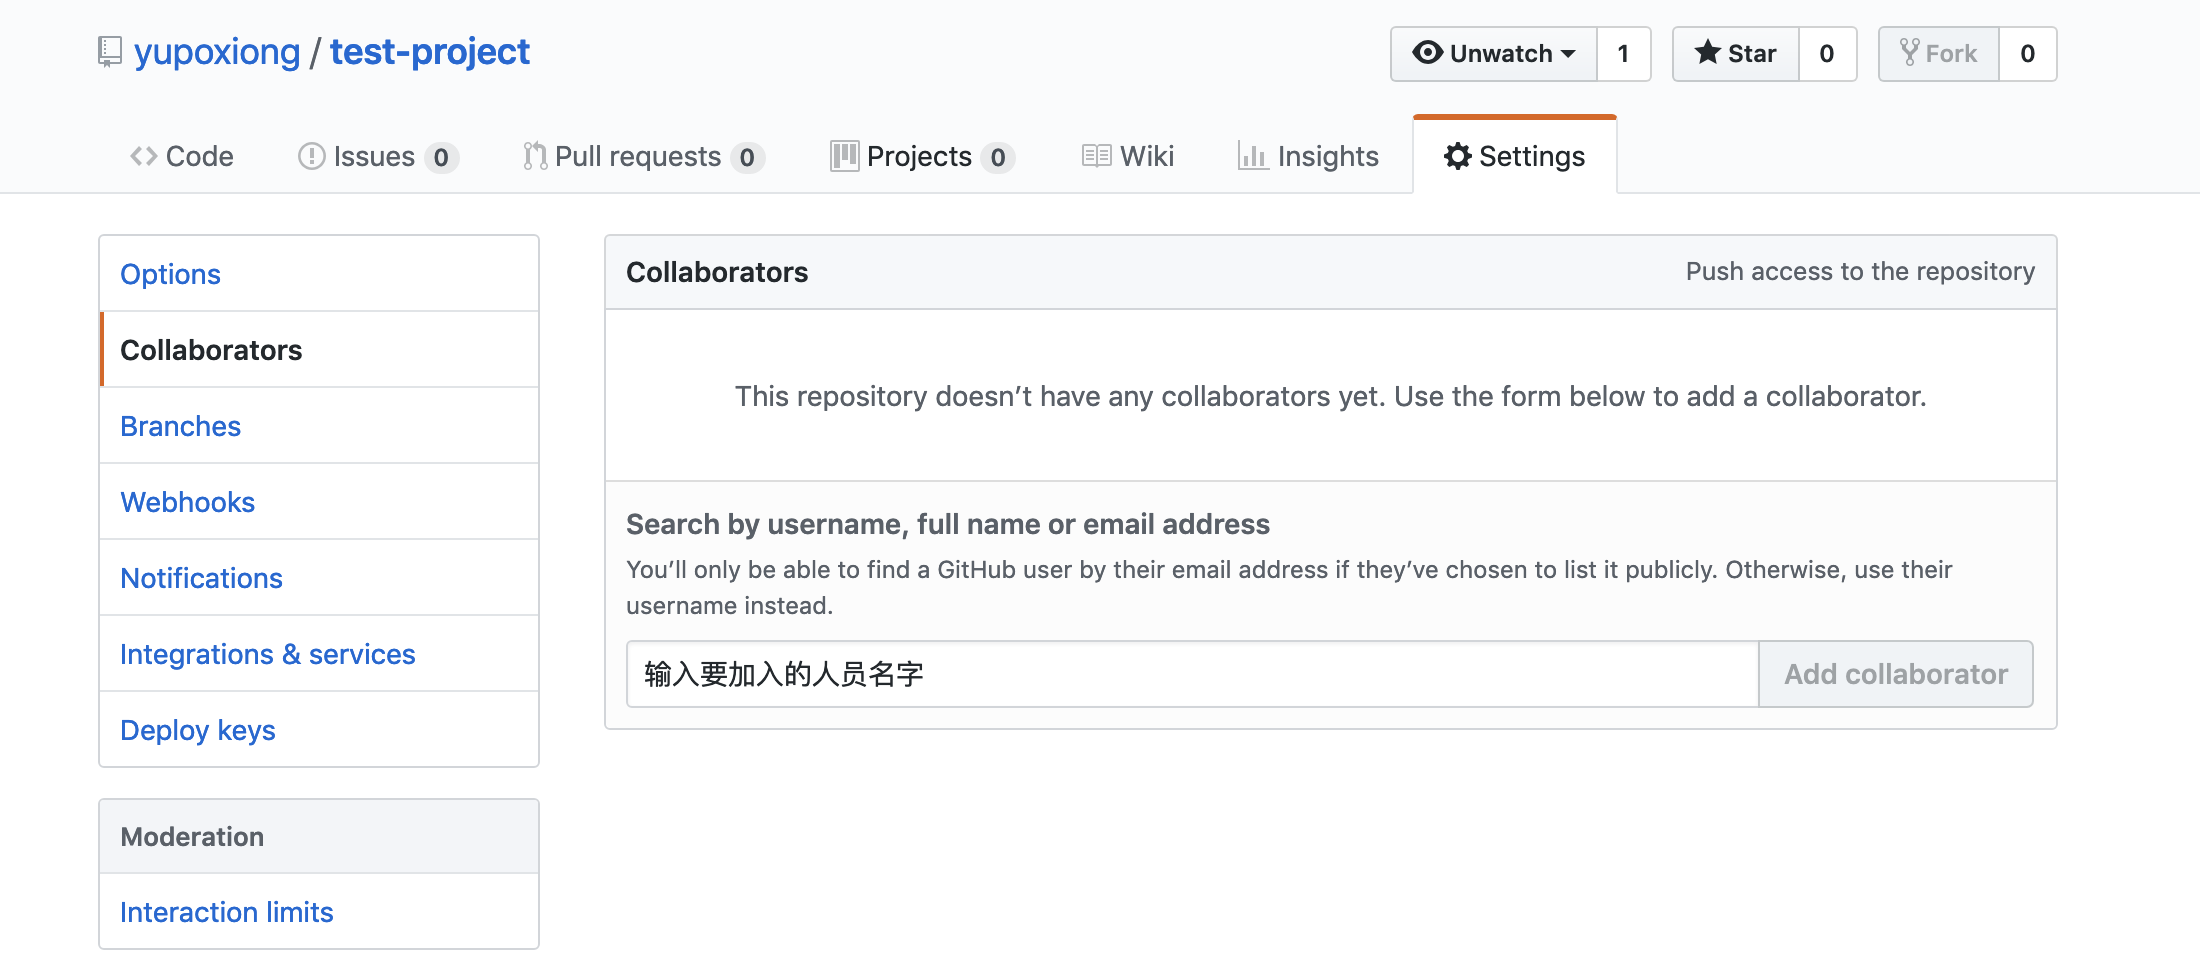Image resolution: width=2200 pixels, height=972 pixels.
Task: Click the Collaborators panel heading
Action: click(x=717, y=272)
